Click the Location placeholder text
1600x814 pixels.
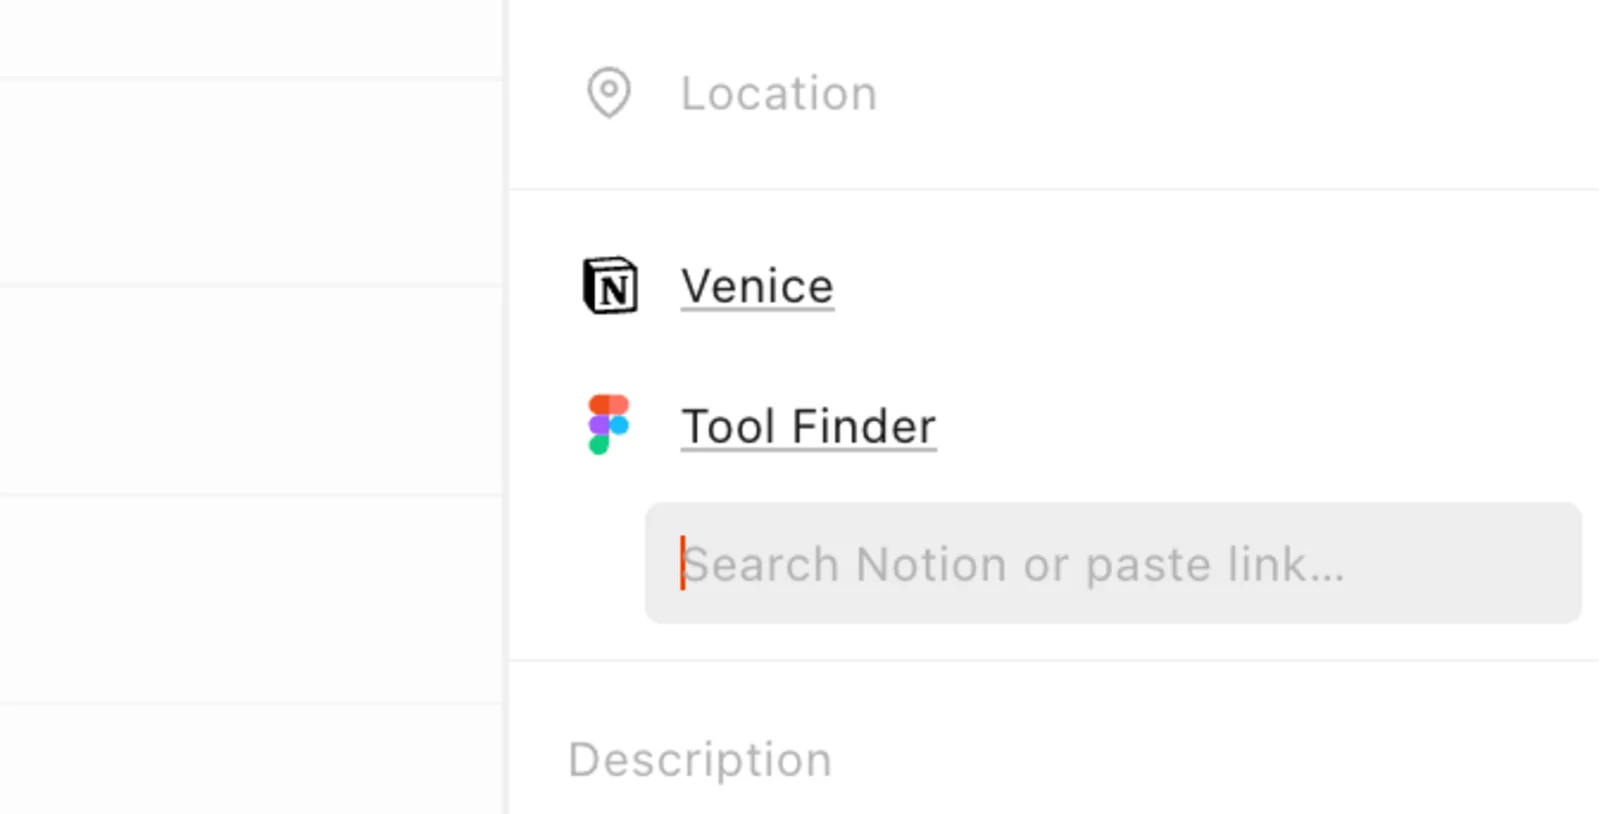pyautogui.click(x=779, y=93)
